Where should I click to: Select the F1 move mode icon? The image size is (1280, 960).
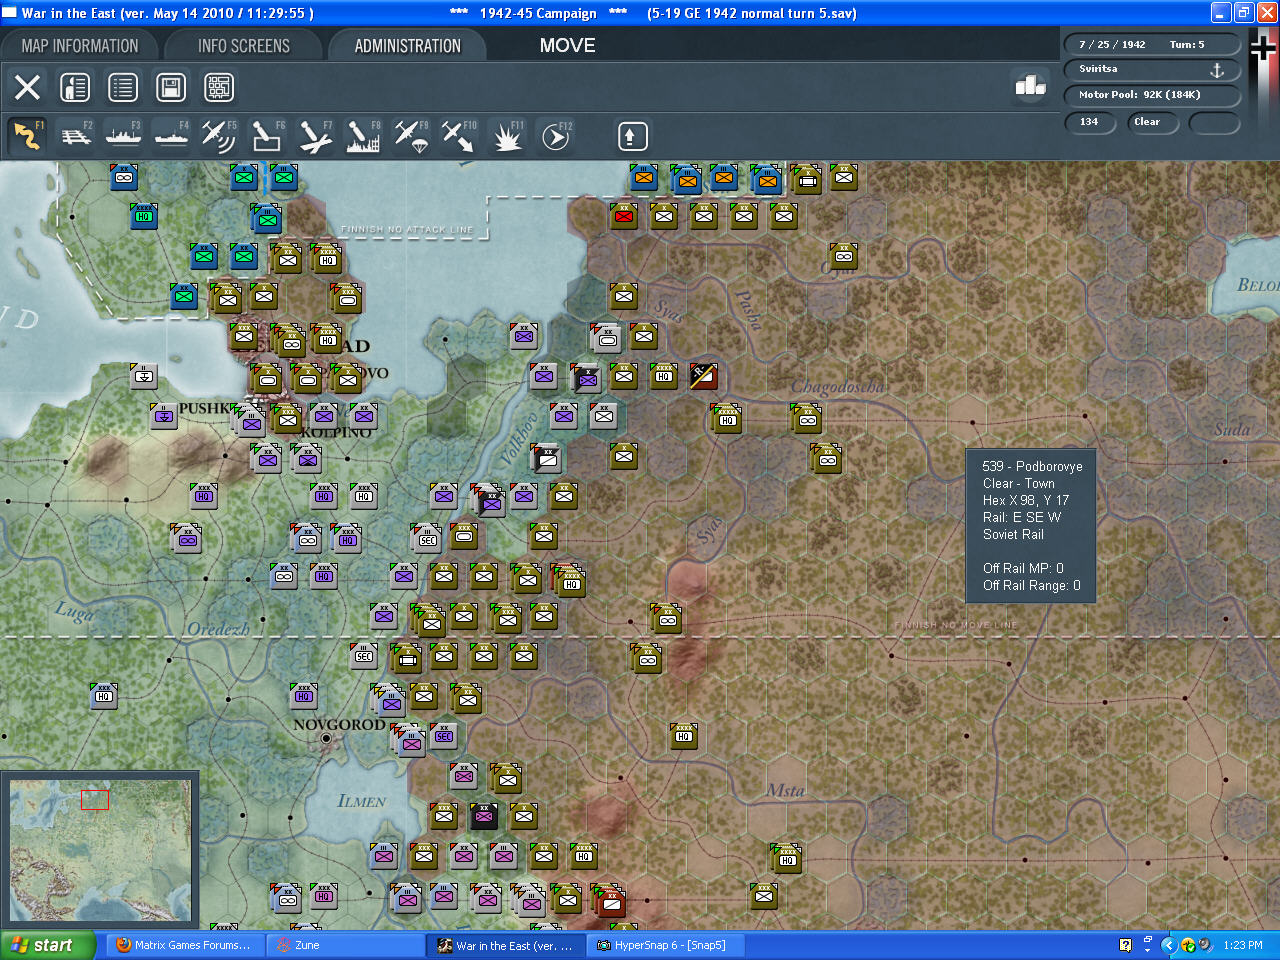[27, 136]
